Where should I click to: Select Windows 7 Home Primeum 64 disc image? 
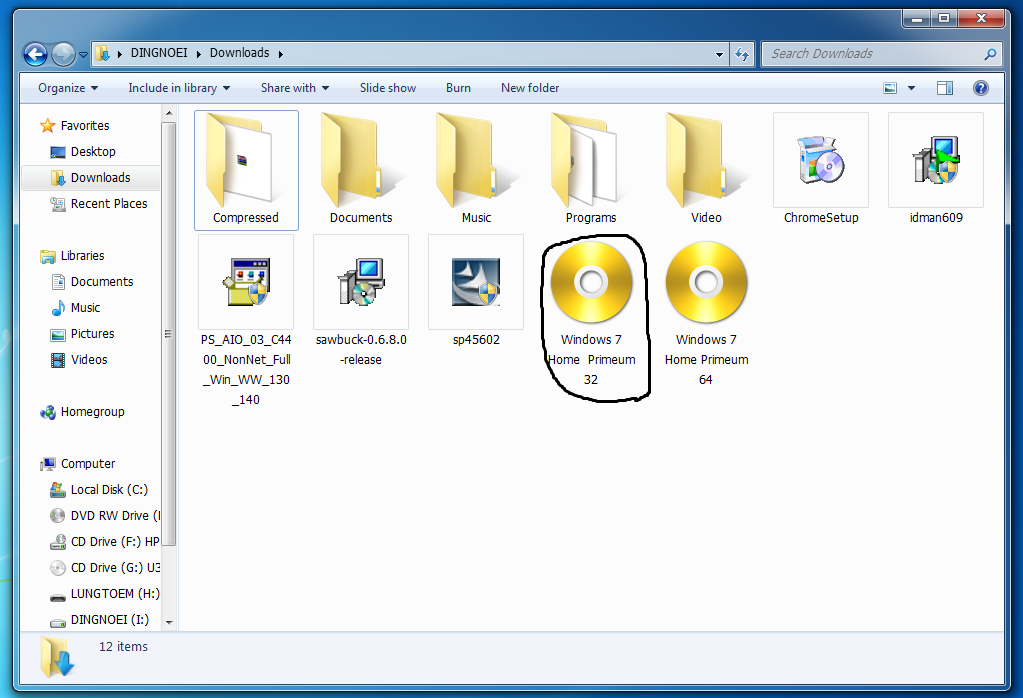pyautogui.click(x=706, y=313)
